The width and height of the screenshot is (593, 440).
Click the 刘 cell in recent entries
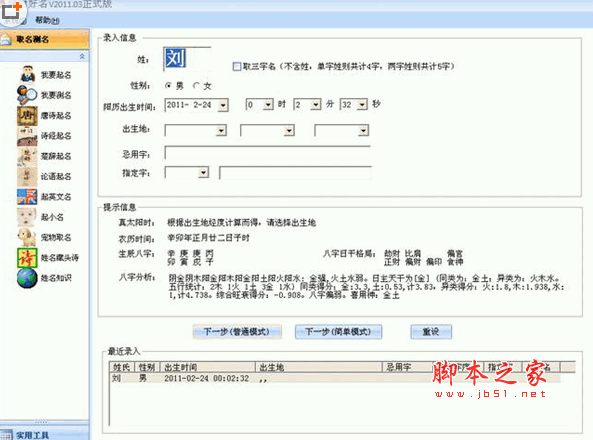click(x=116, y=378)
